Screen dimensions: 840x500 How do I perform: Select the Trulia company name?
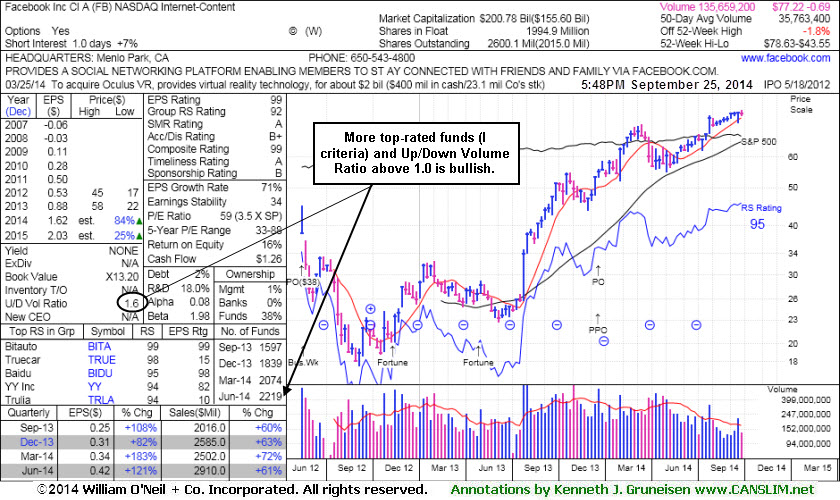click(x=18, y=400)
